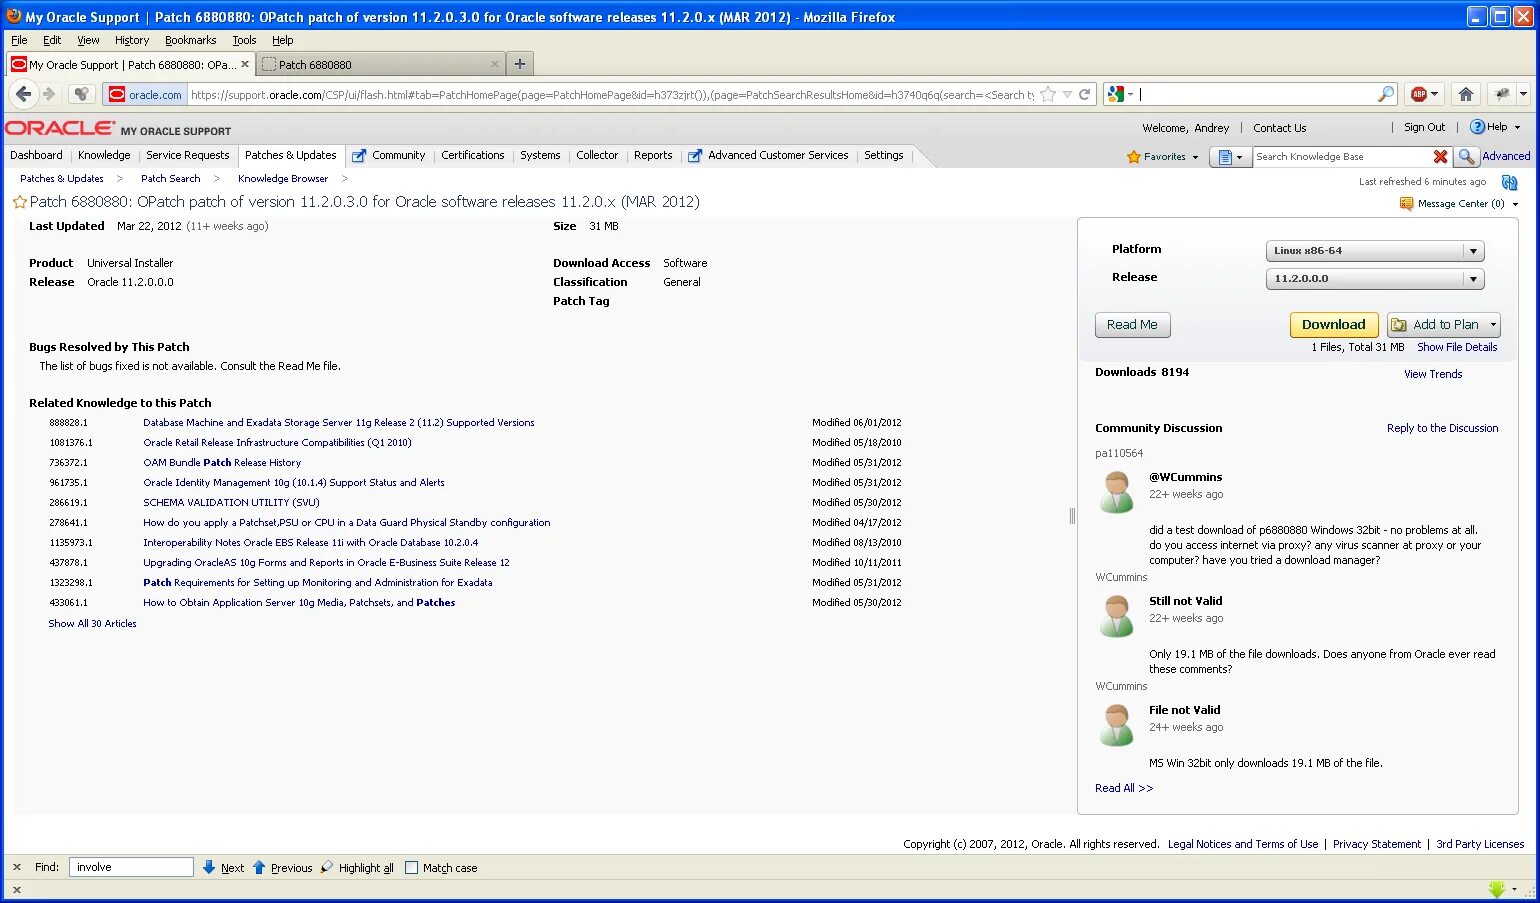Open the Tools menu
The height and width of the screenshot is (903, 1540).
click(x=244, y=40)
